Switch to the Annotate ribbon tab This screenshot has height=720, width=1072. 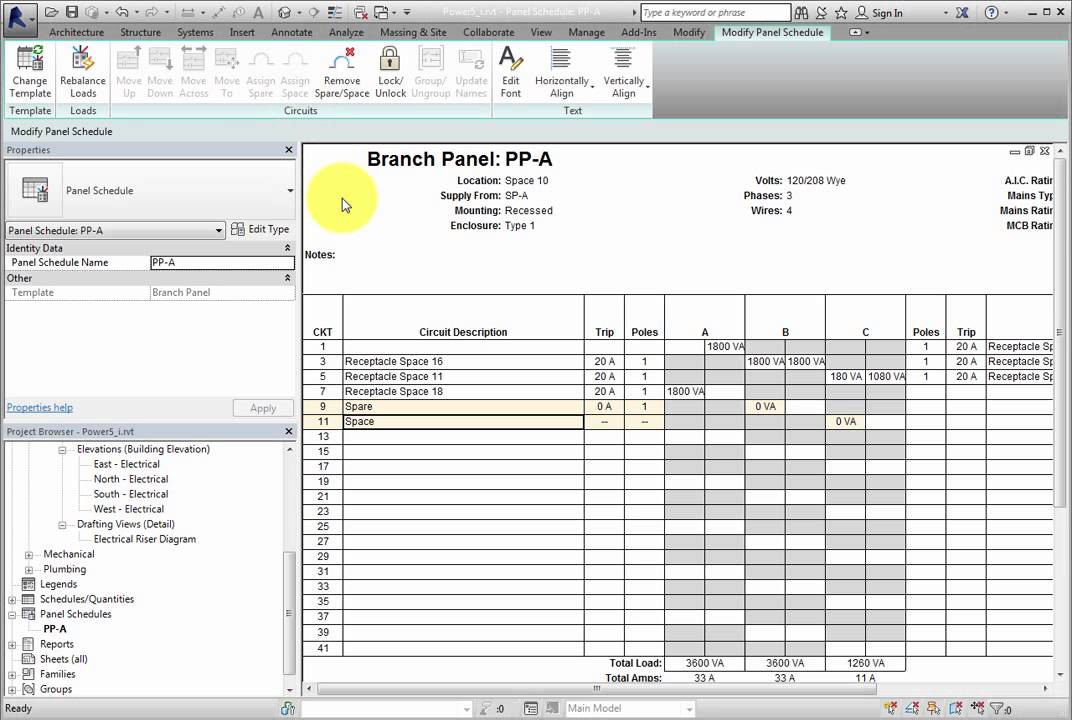pyautogui.click(x=291, y=32)
